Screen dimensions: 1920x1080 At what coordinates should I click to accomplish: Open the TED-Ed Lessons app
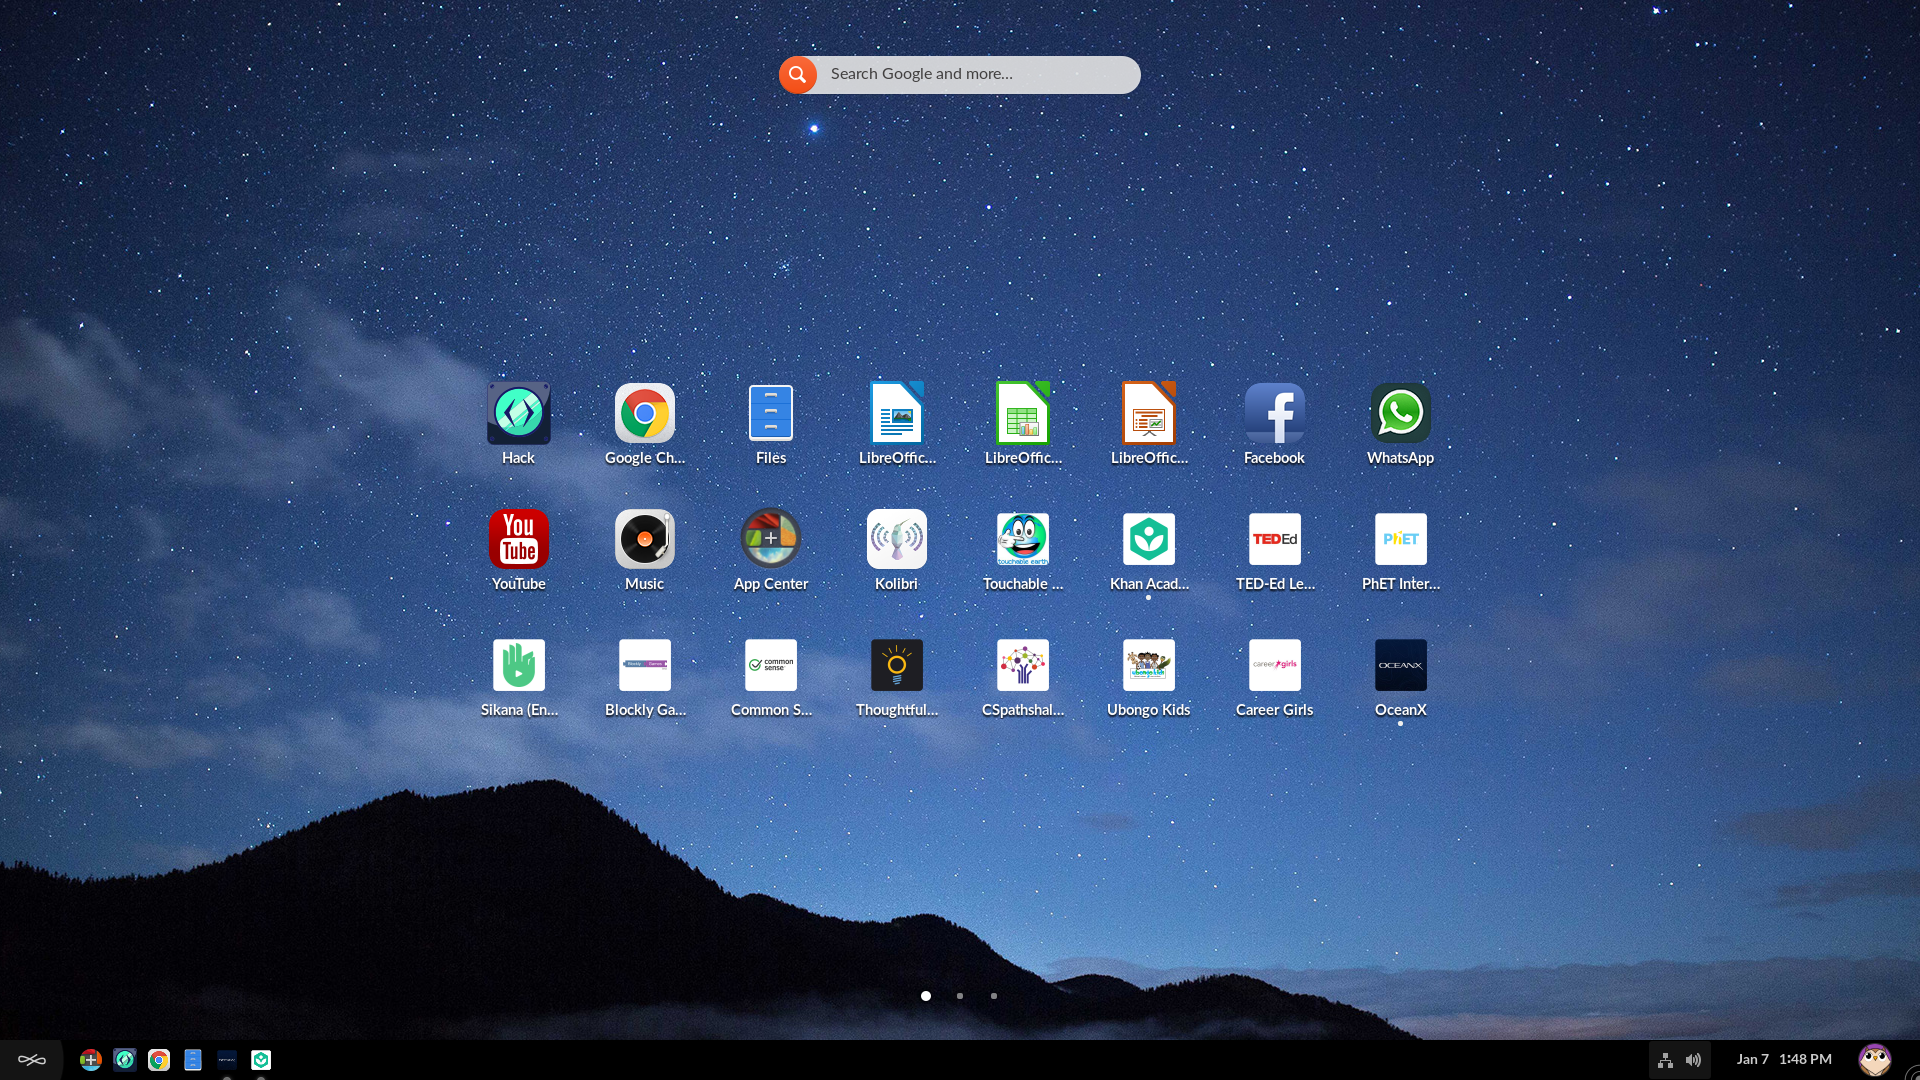[x=1274, y=539]
